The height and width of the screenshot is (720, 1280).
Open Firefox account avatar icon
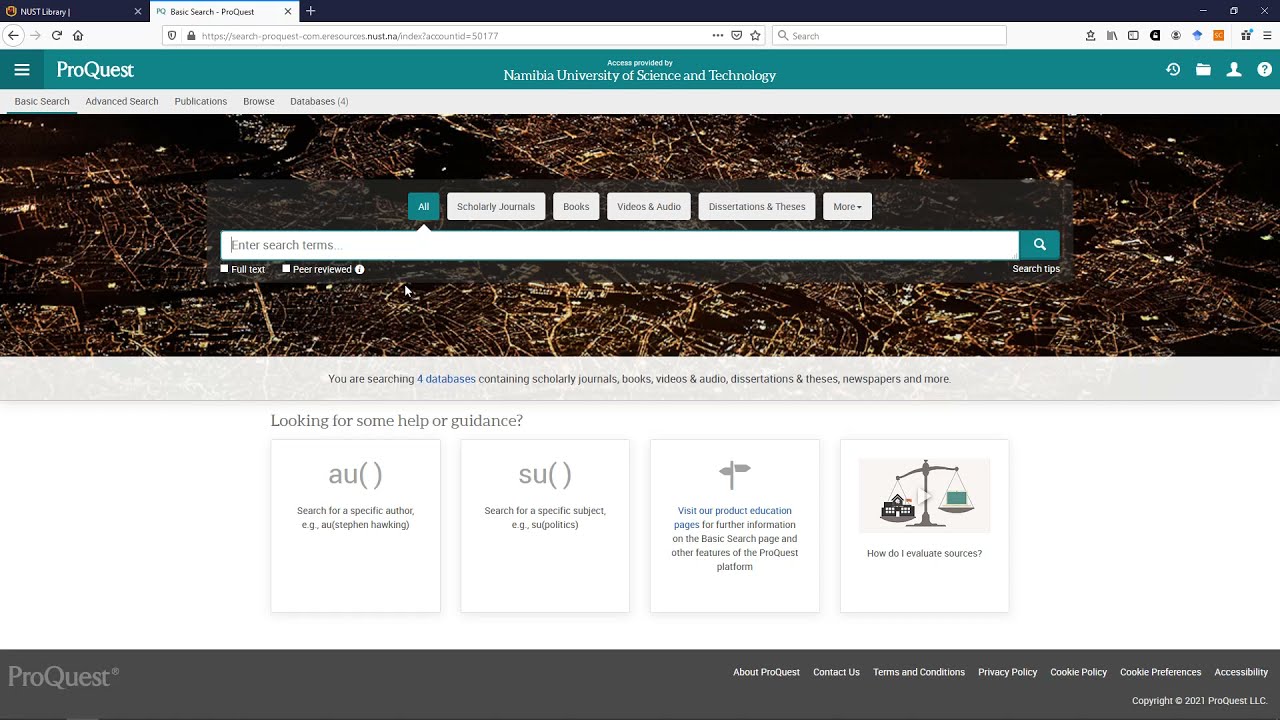tap(1176, 35)
